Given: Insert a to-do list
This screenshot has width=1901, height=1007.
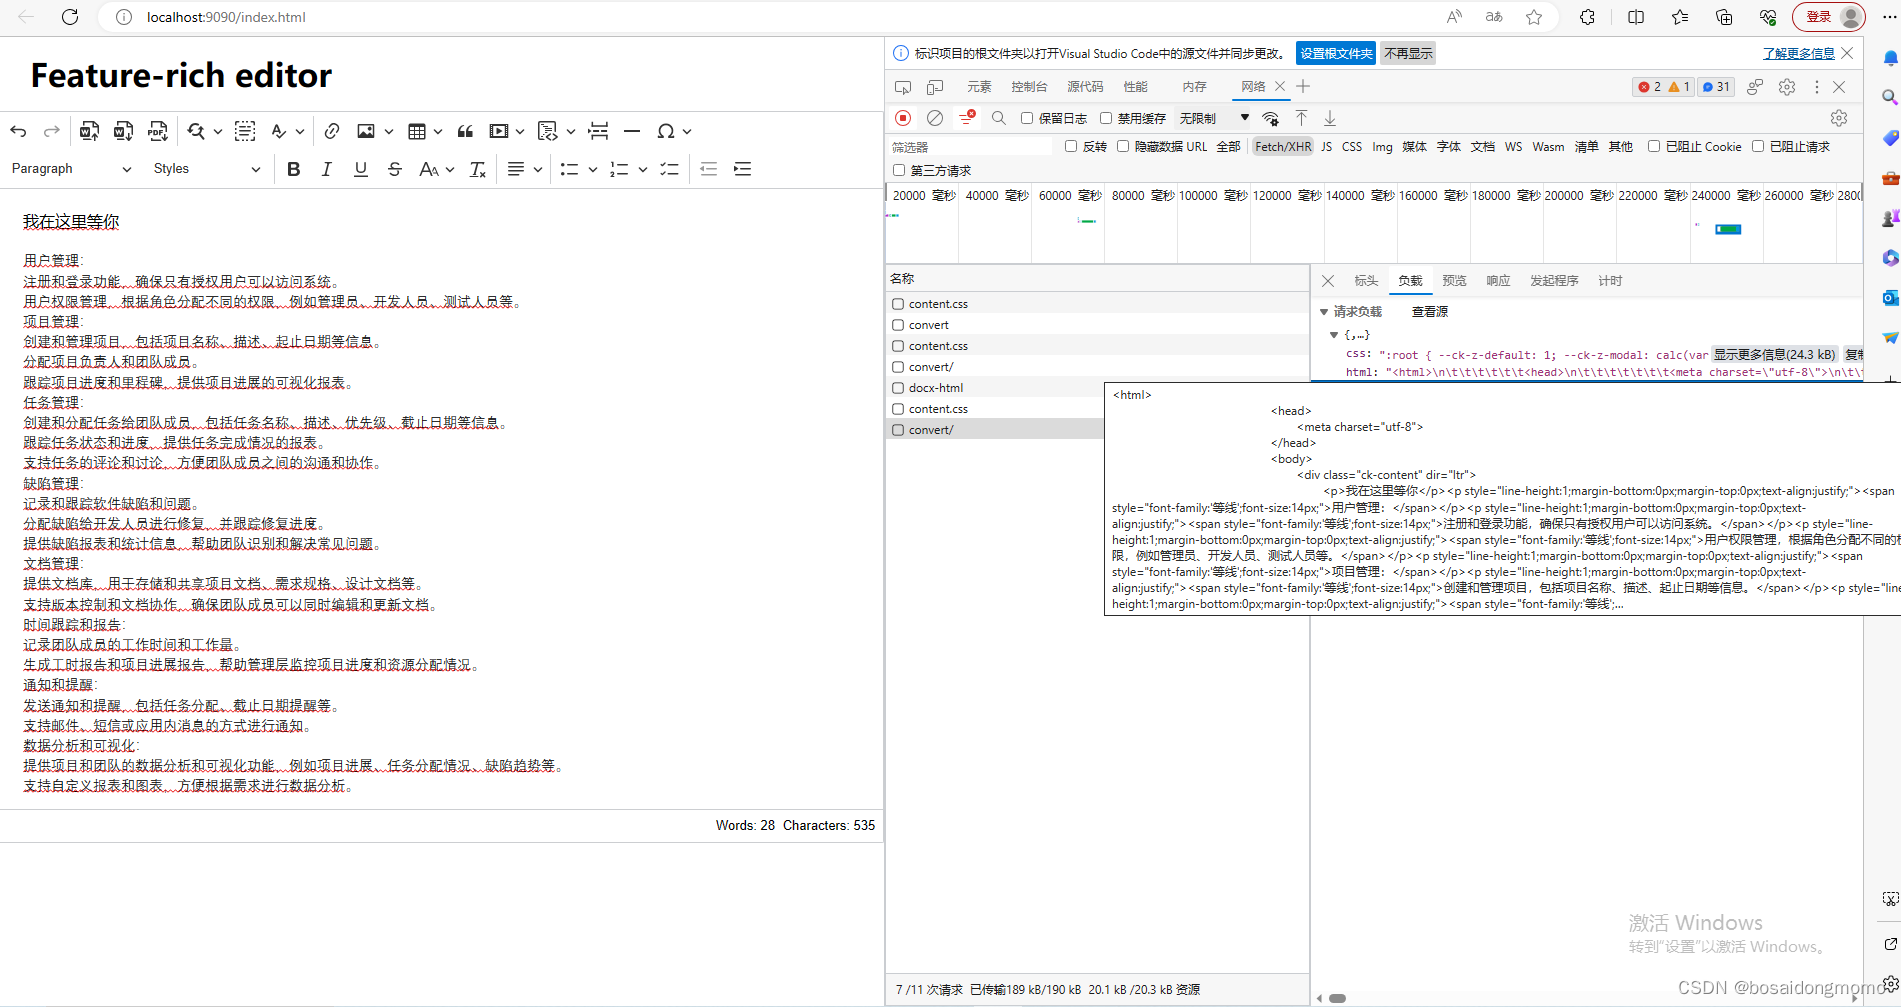Looking at the screenshot, I should pyautogui.click(x=670, y=169).
